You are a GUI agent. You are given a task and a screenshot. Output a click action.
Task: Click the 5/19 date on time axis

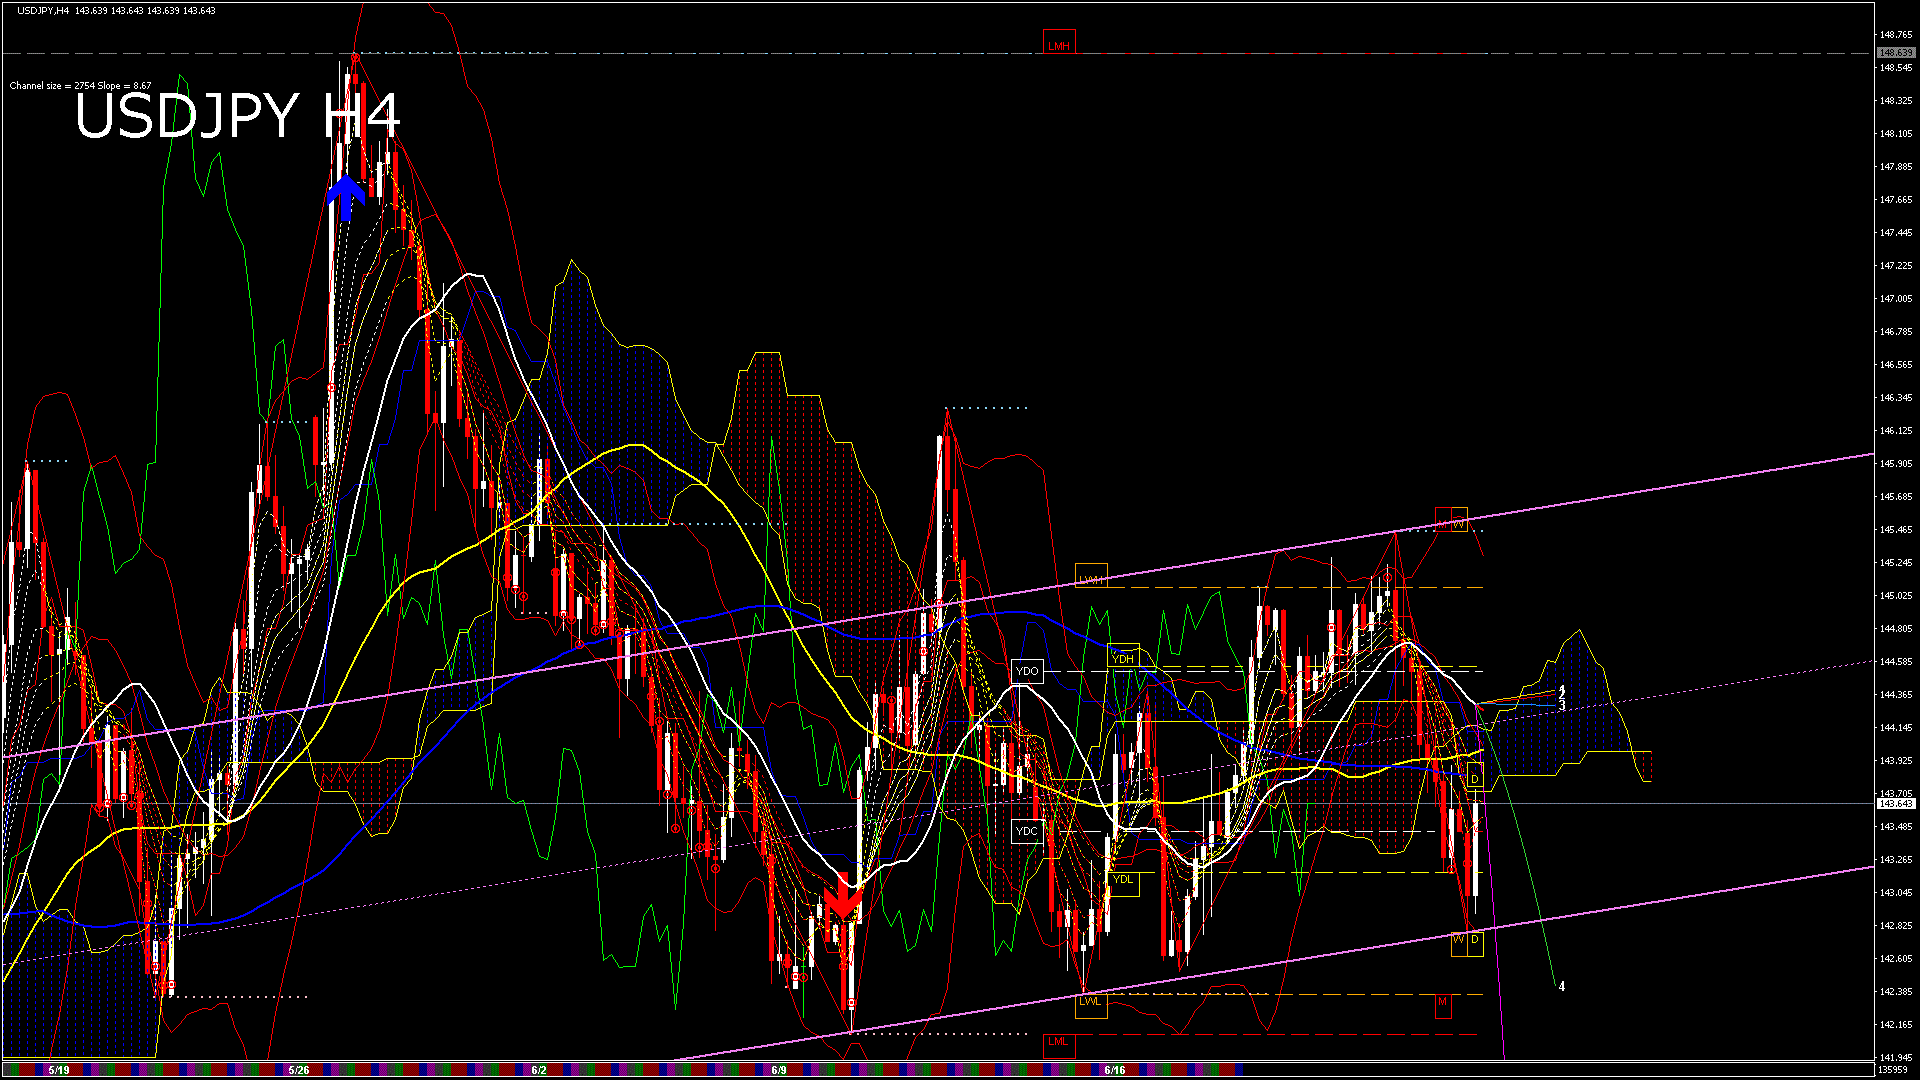click(59, 1070)
